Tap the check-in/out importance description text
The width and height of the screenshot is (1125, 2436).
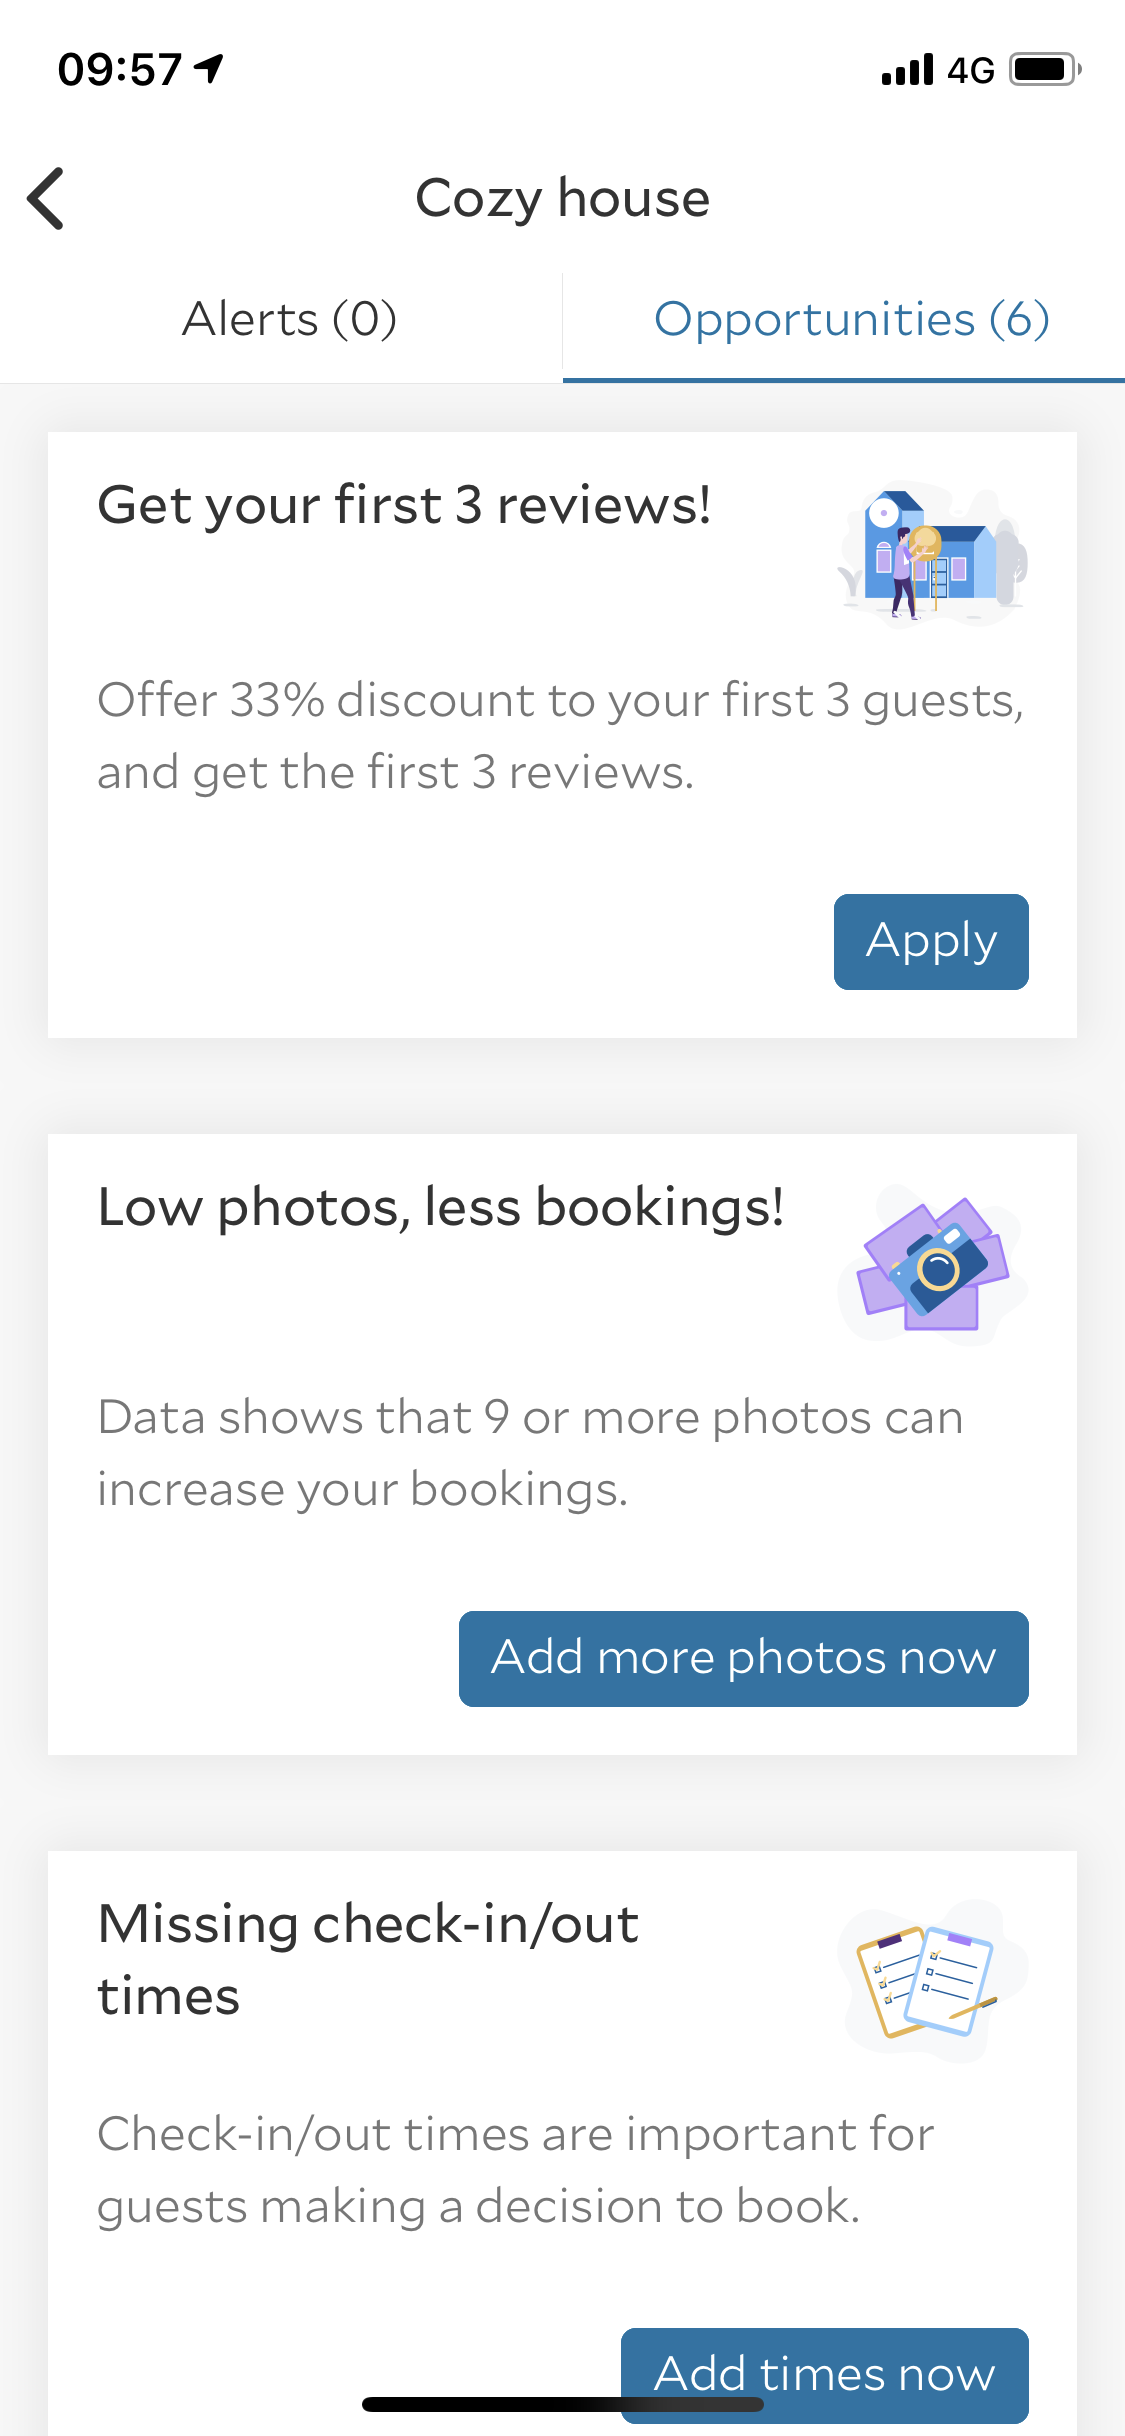515,2170
